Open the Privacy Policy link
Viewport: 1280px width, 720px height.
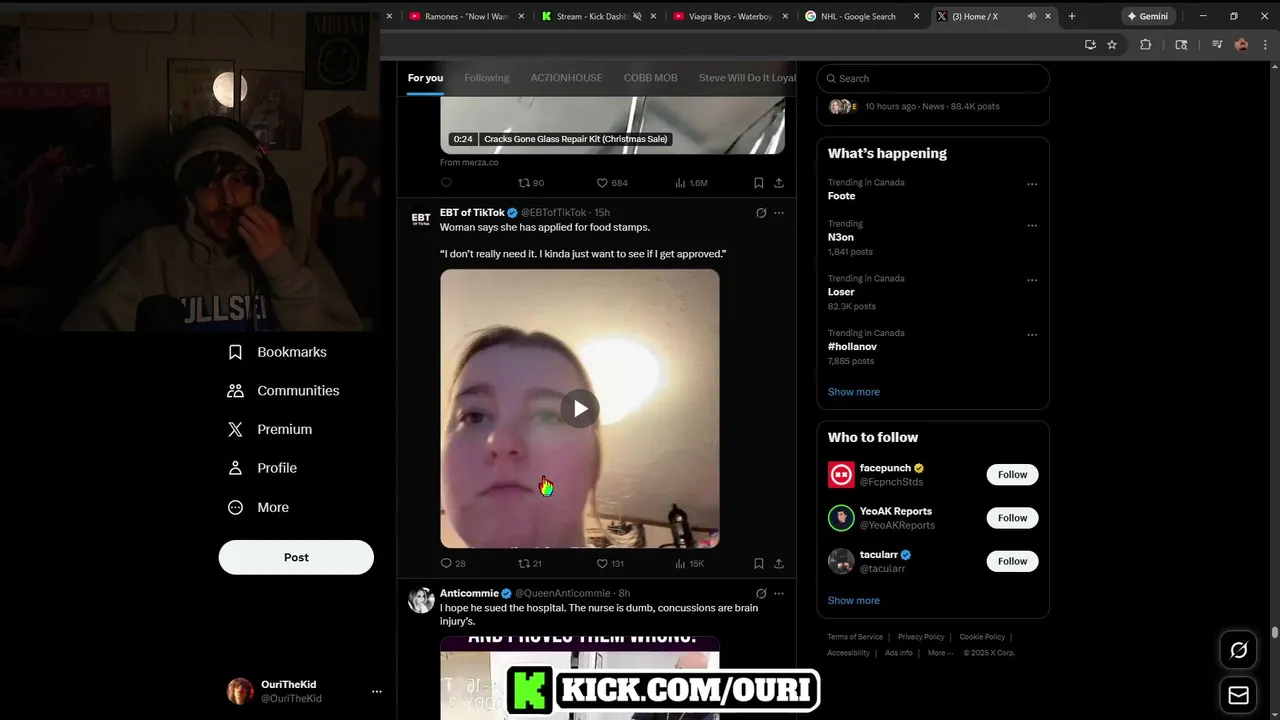921,637
